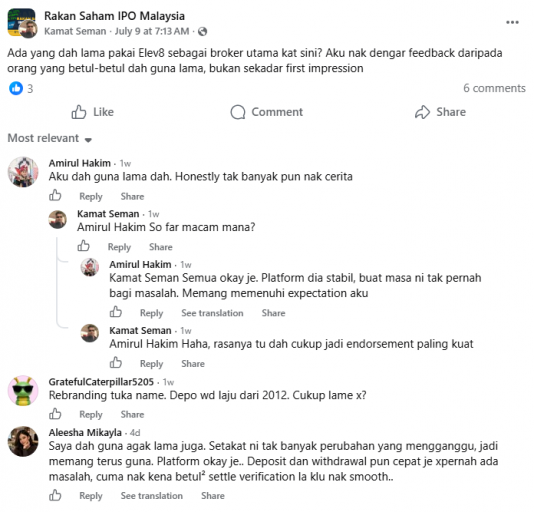Viewport: 534px width, 512px height.
Task: Open Rakan Saham IPO Malaysia group page
Action: pos(114,16)
